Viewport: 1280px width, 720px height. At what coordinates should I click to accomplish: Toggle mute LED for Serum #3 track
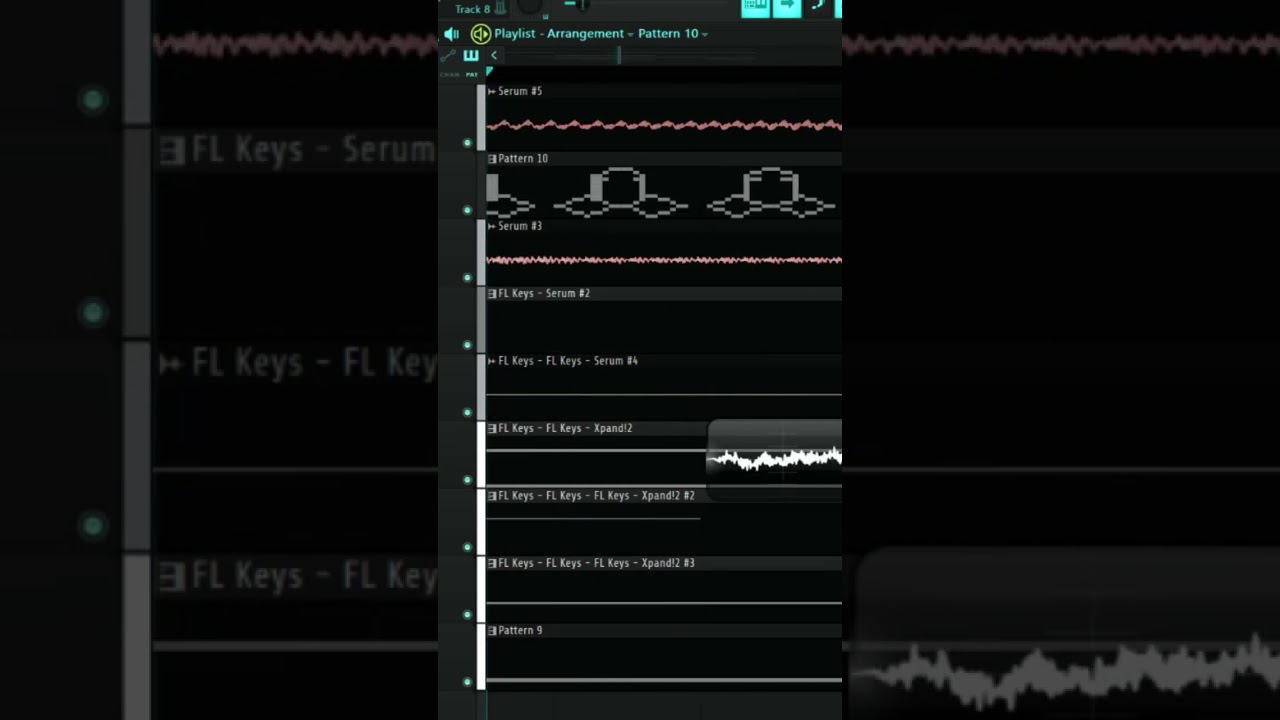pos(467,278)
